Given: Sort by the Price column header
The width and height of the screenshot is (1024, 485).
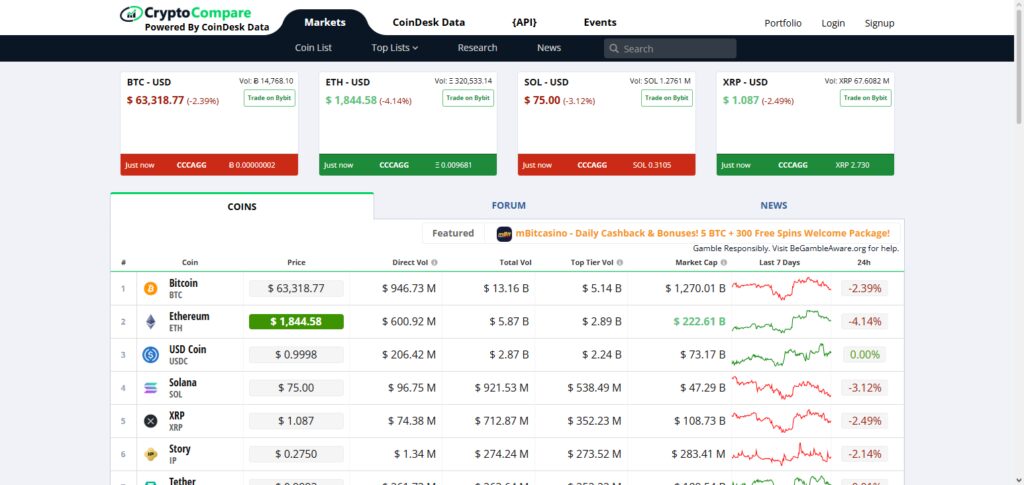Looking at the screenshot, I should pyautogui.click(x=296, y=262).
